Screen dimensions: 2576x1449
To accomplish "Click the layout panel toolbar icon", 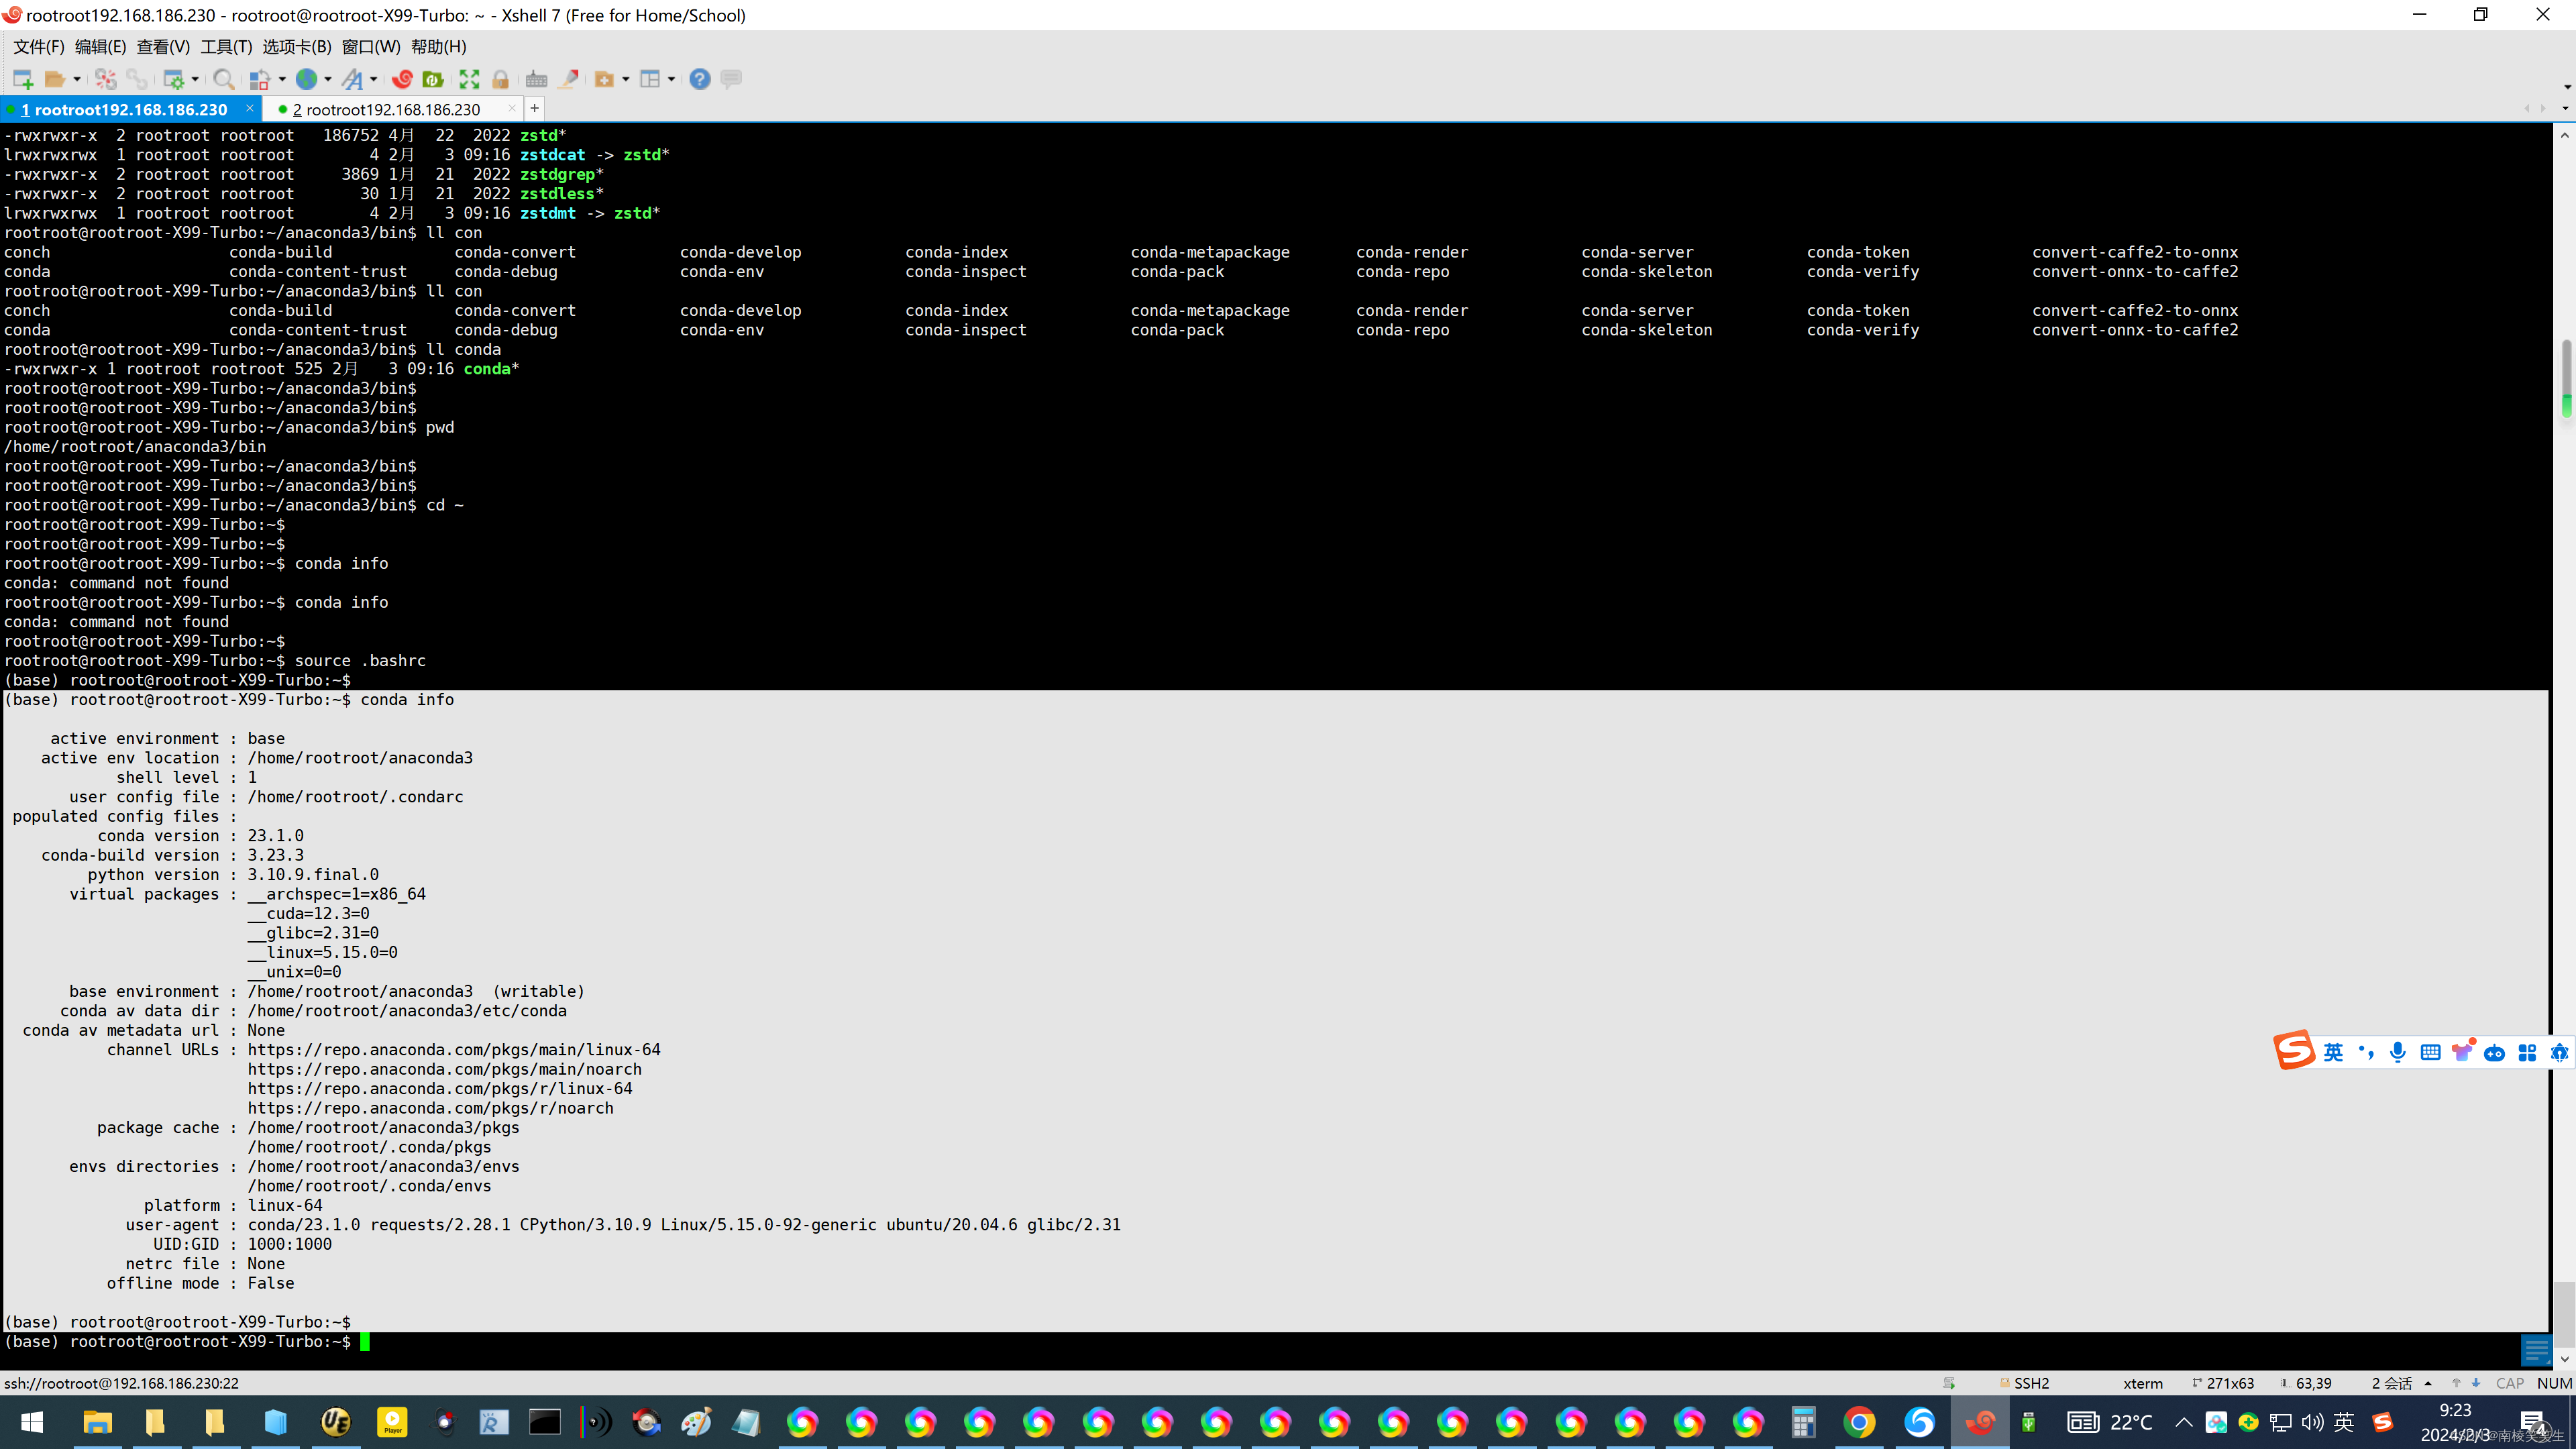I will (x=650, y=79).
